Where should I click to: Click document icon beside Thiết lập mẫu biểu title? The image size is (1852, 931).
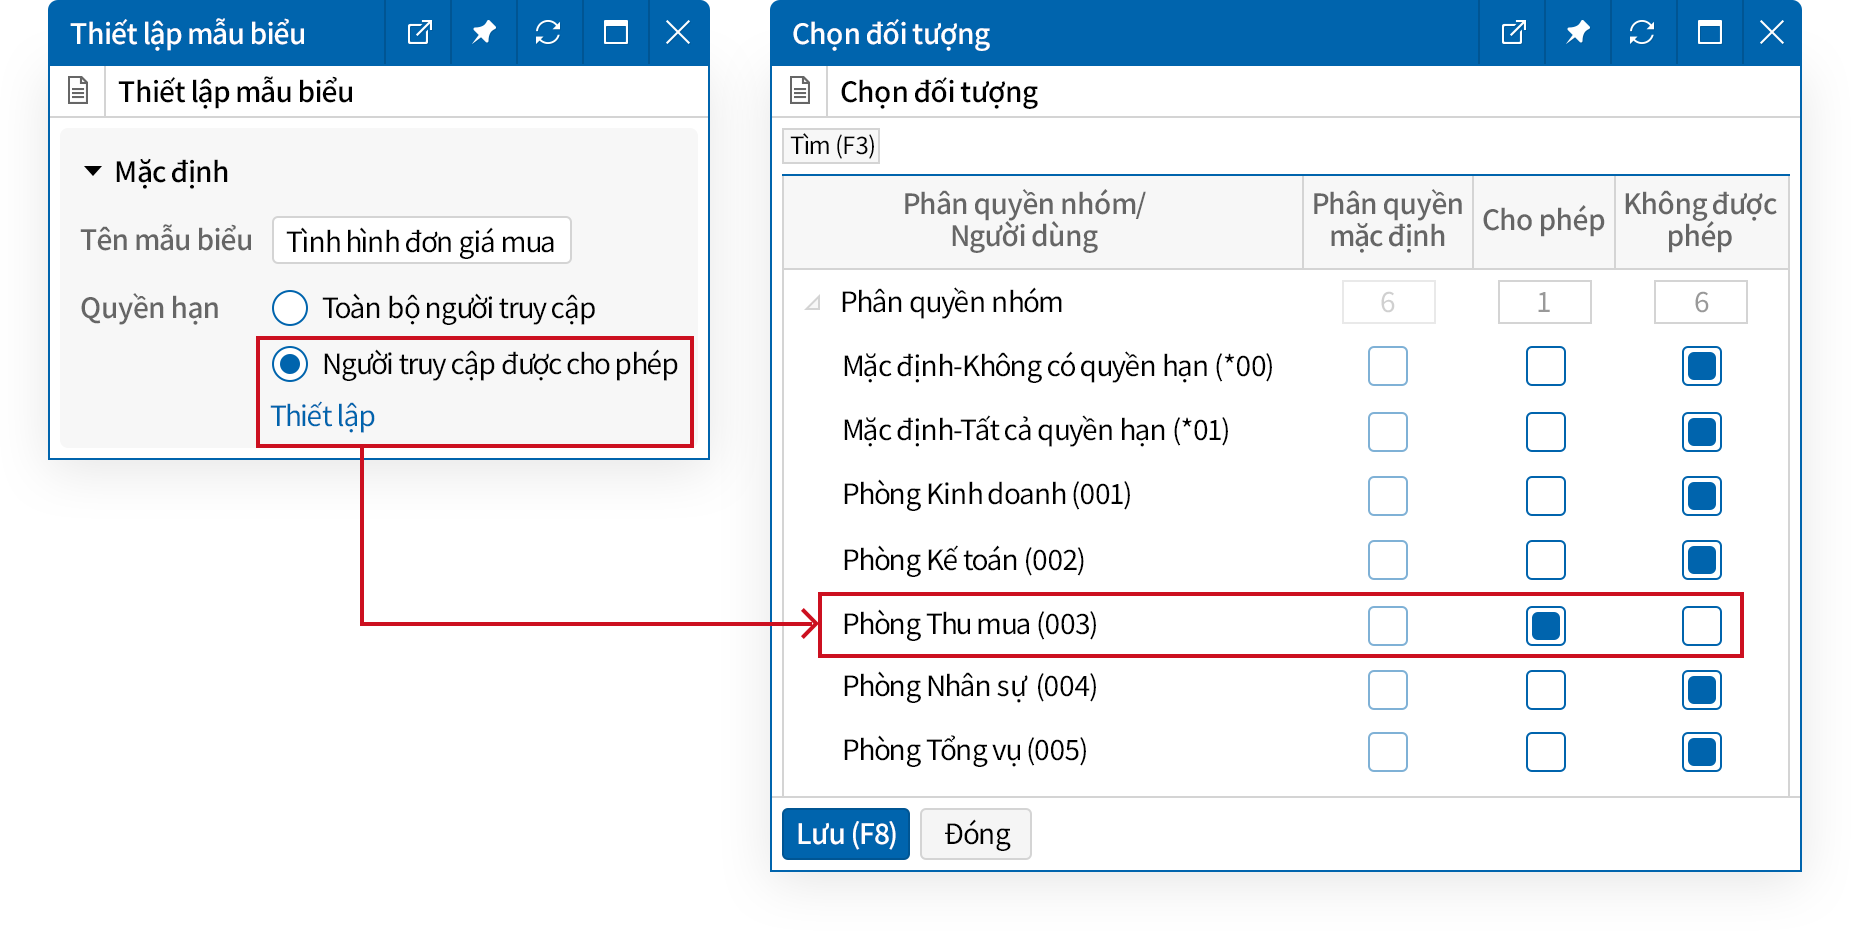(78, 91)
